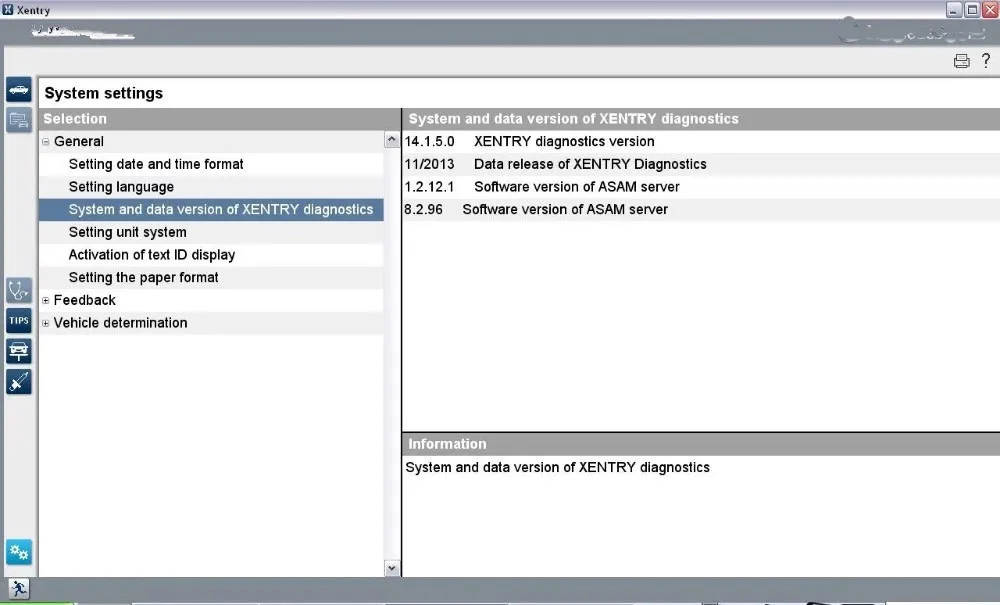Select System and data version of XENTRY diagnostics
The image size is (1000, 605).
[x=211, y=209]
